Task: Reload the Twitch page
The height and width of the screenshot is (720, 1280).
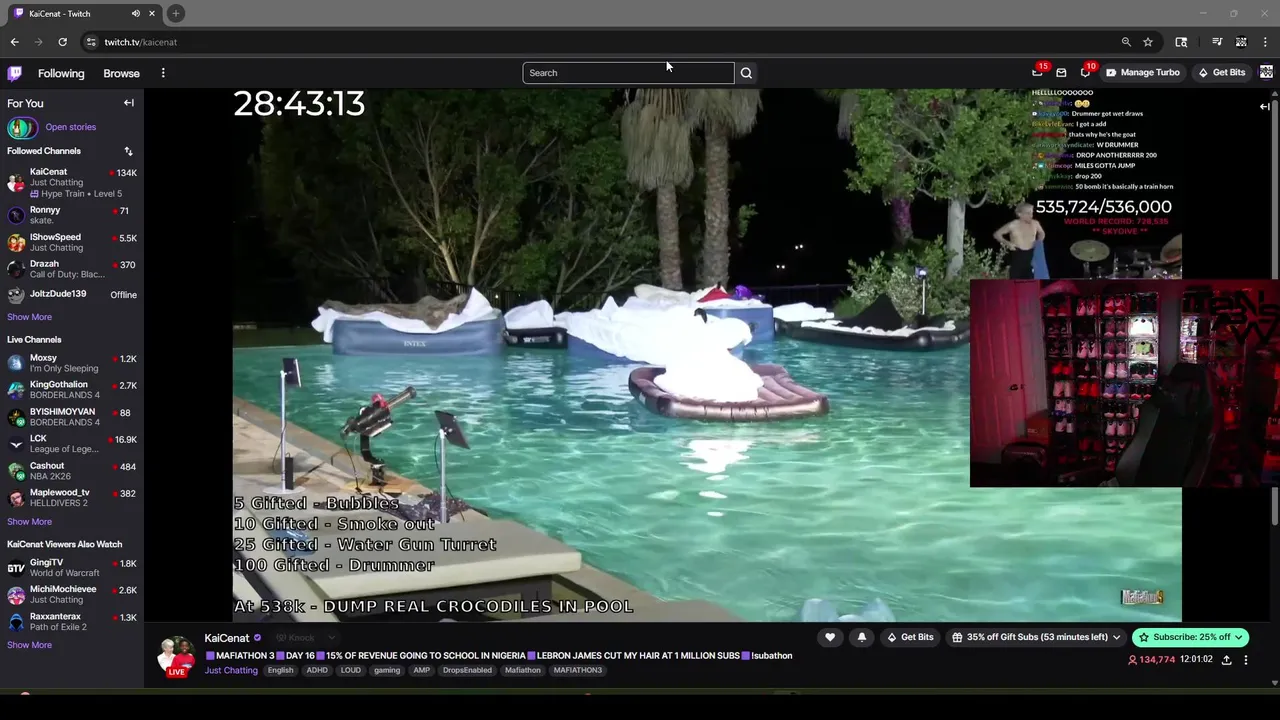Action: (62, 42)
